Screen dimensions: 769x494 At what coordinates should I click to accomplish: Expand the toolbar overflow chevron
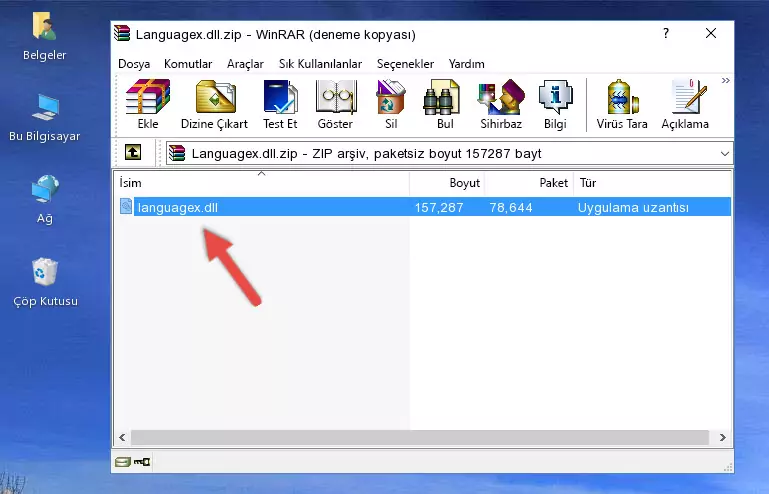pos(725,80)
